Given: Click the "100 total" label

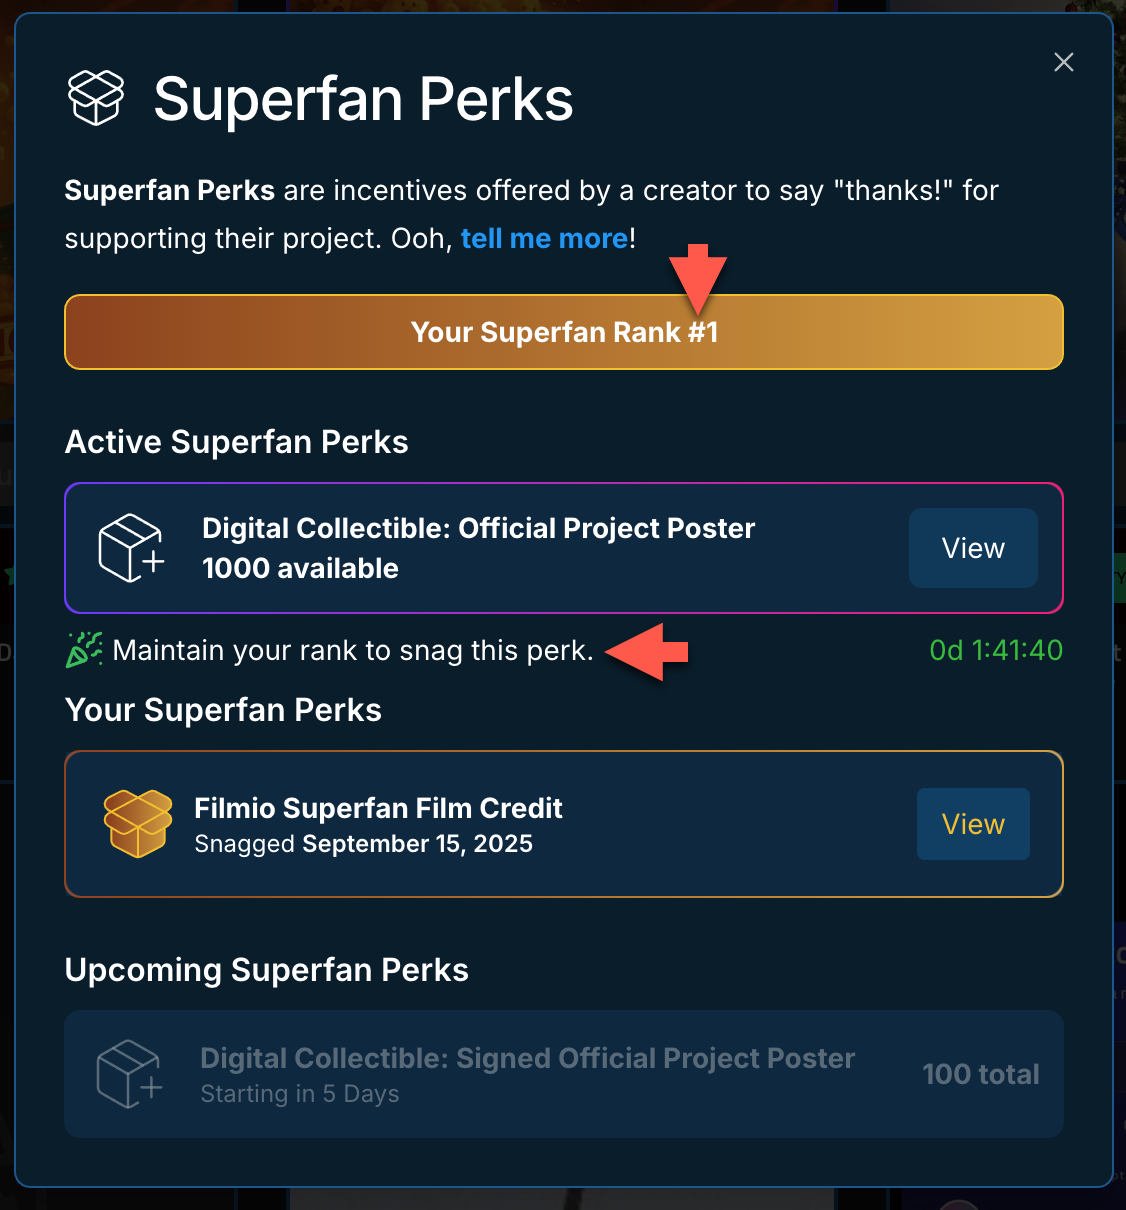Looking at the screenshot, I should coord(980,1074).
